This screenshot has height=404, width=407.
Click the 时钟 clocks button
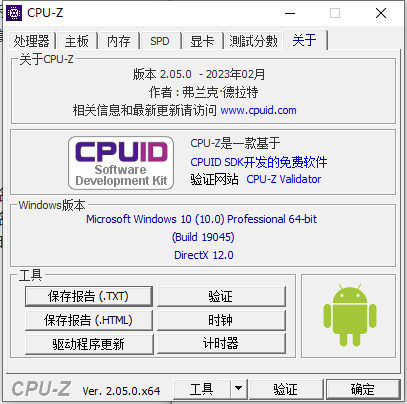(221, 320)
